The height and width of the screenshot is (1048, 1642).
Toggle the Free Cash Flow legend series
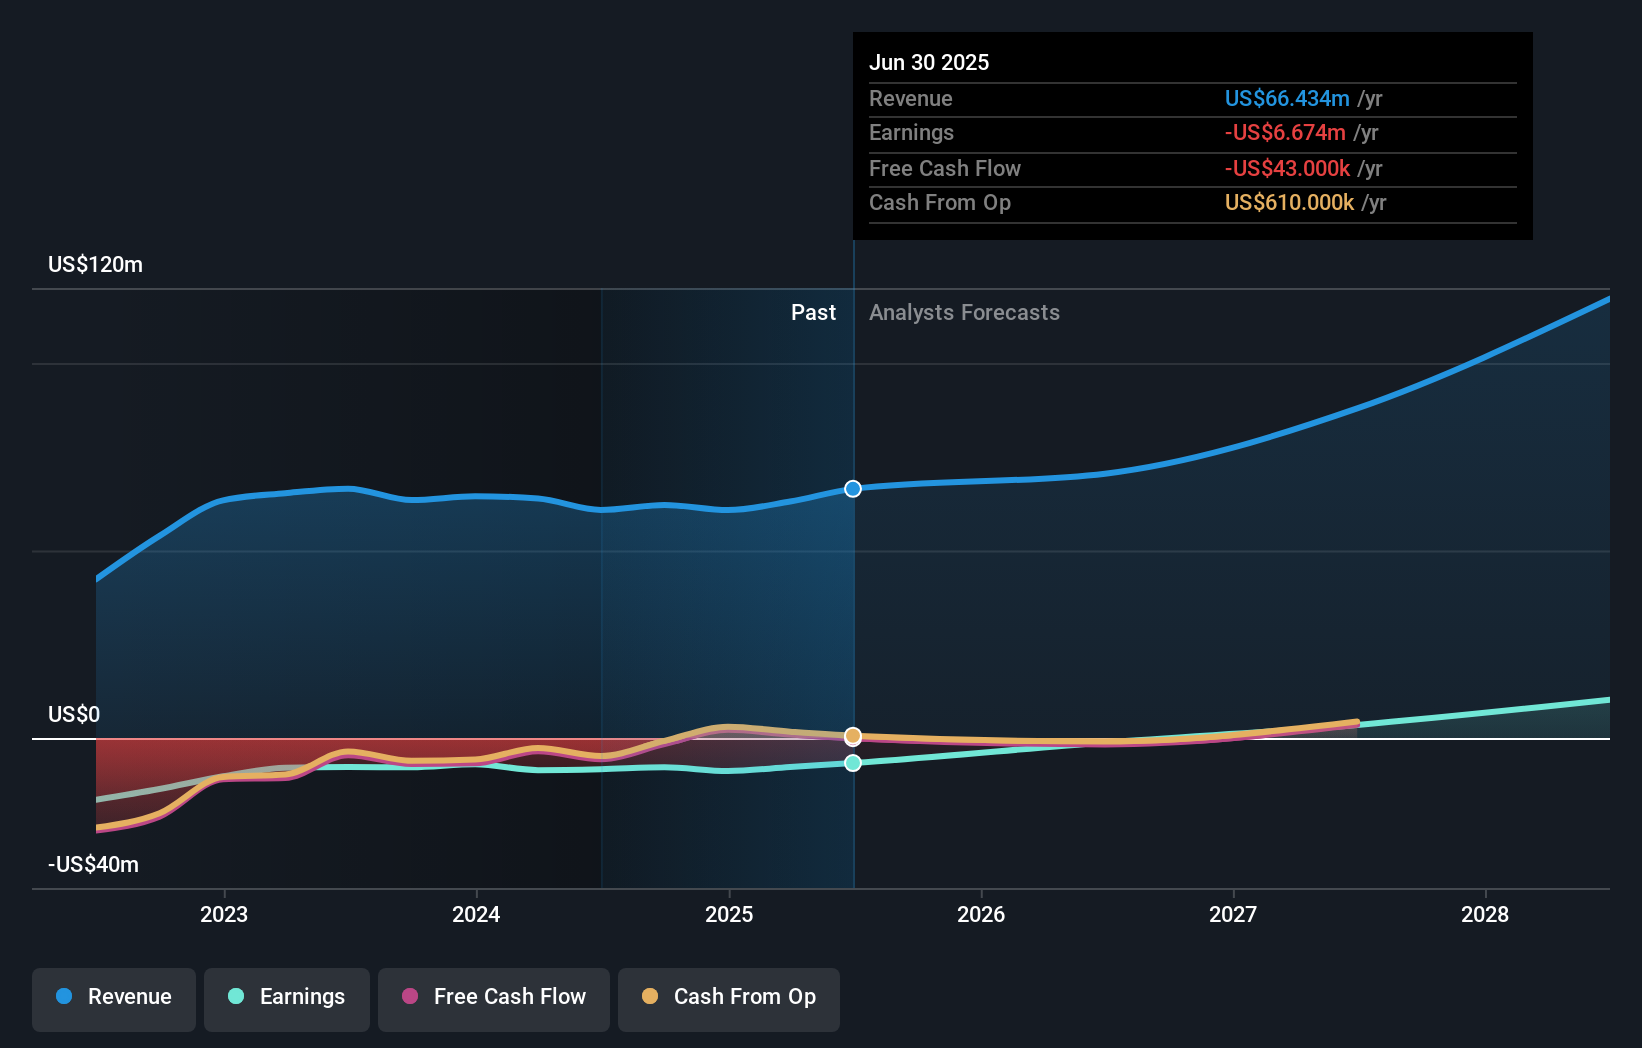[494, 999]
